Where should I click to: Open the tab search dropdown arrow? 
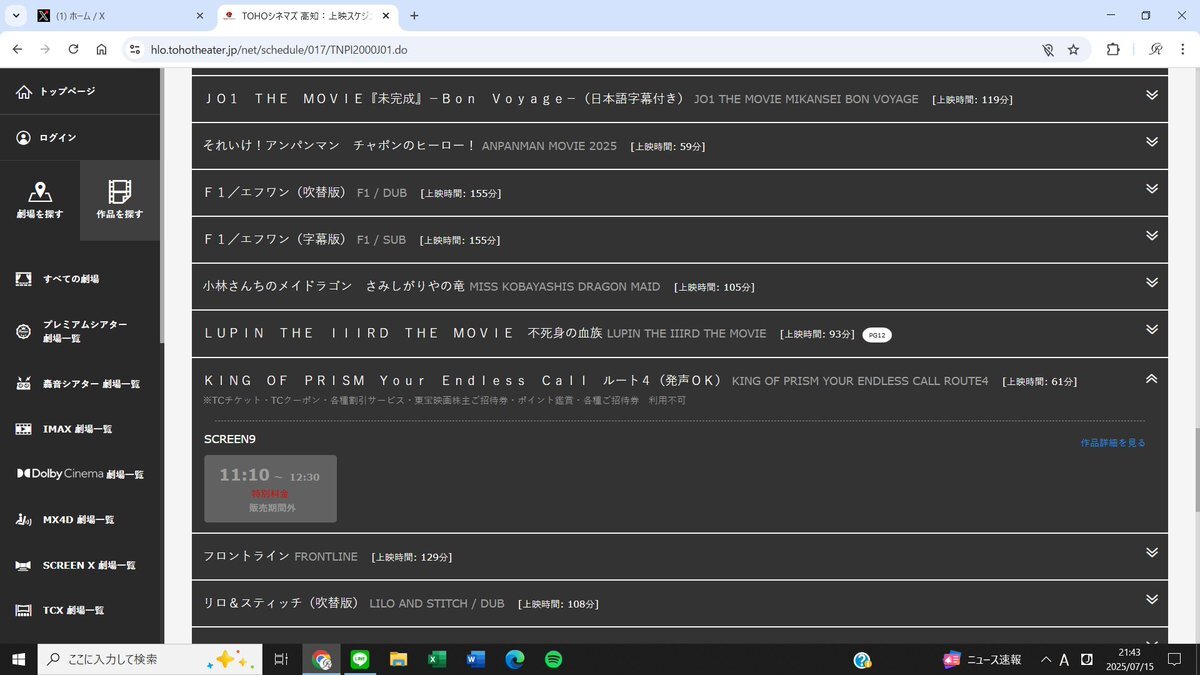pos(16,16)
